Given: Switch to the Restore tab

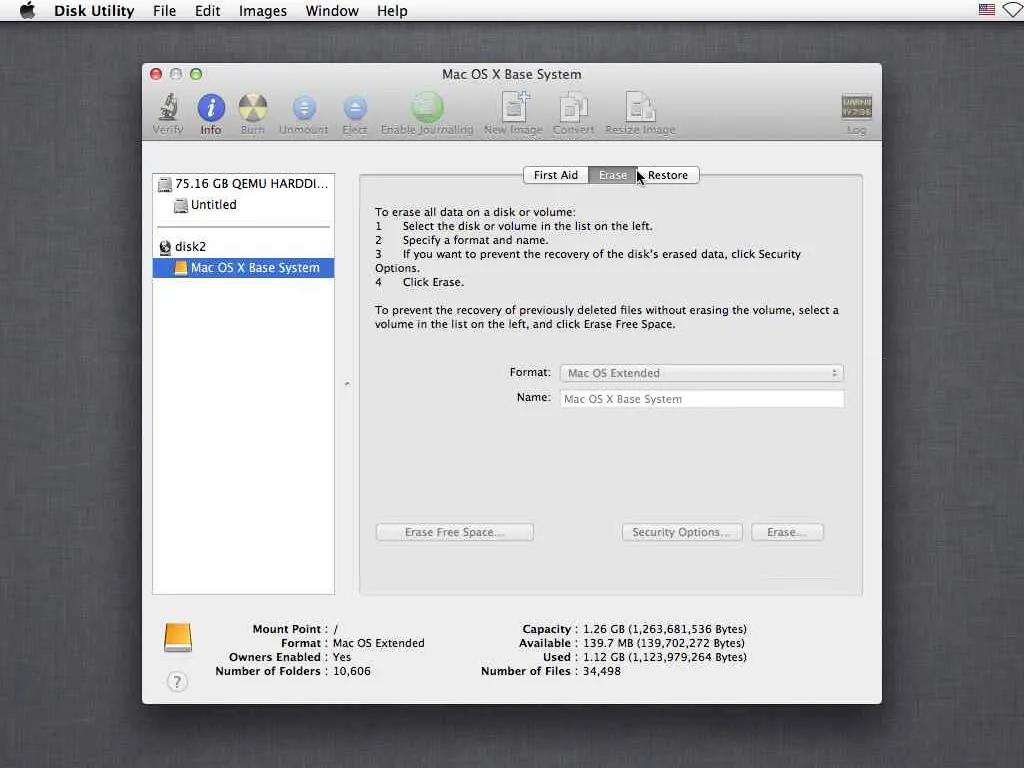Looking at the screenshot, I should pyautogui.click(x=667, y=175).
